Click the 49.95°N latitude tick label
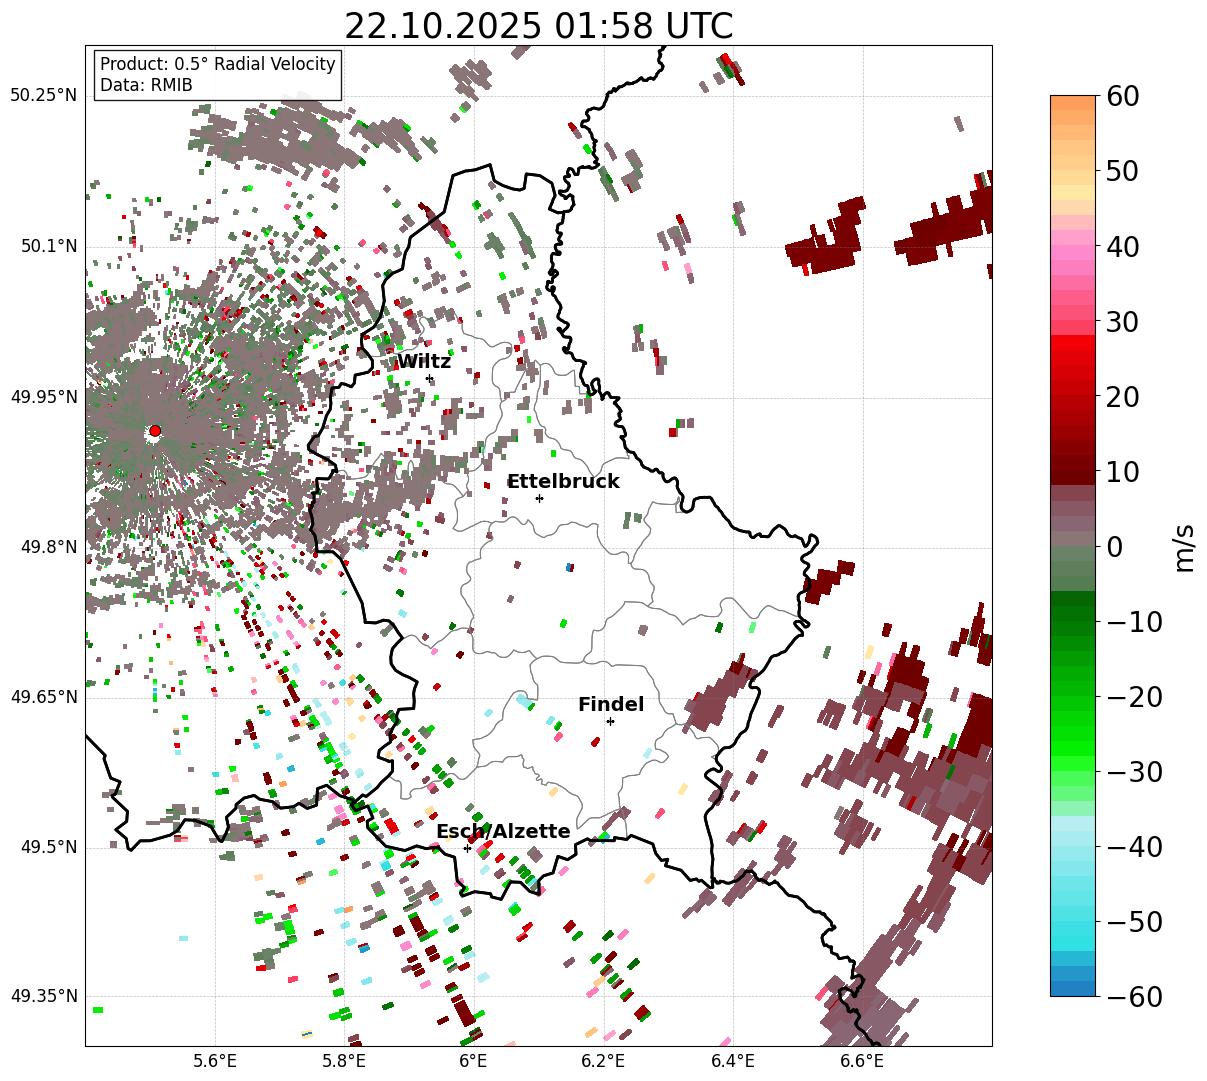Screen dimensions: 1207x1081 click(43, 397)
